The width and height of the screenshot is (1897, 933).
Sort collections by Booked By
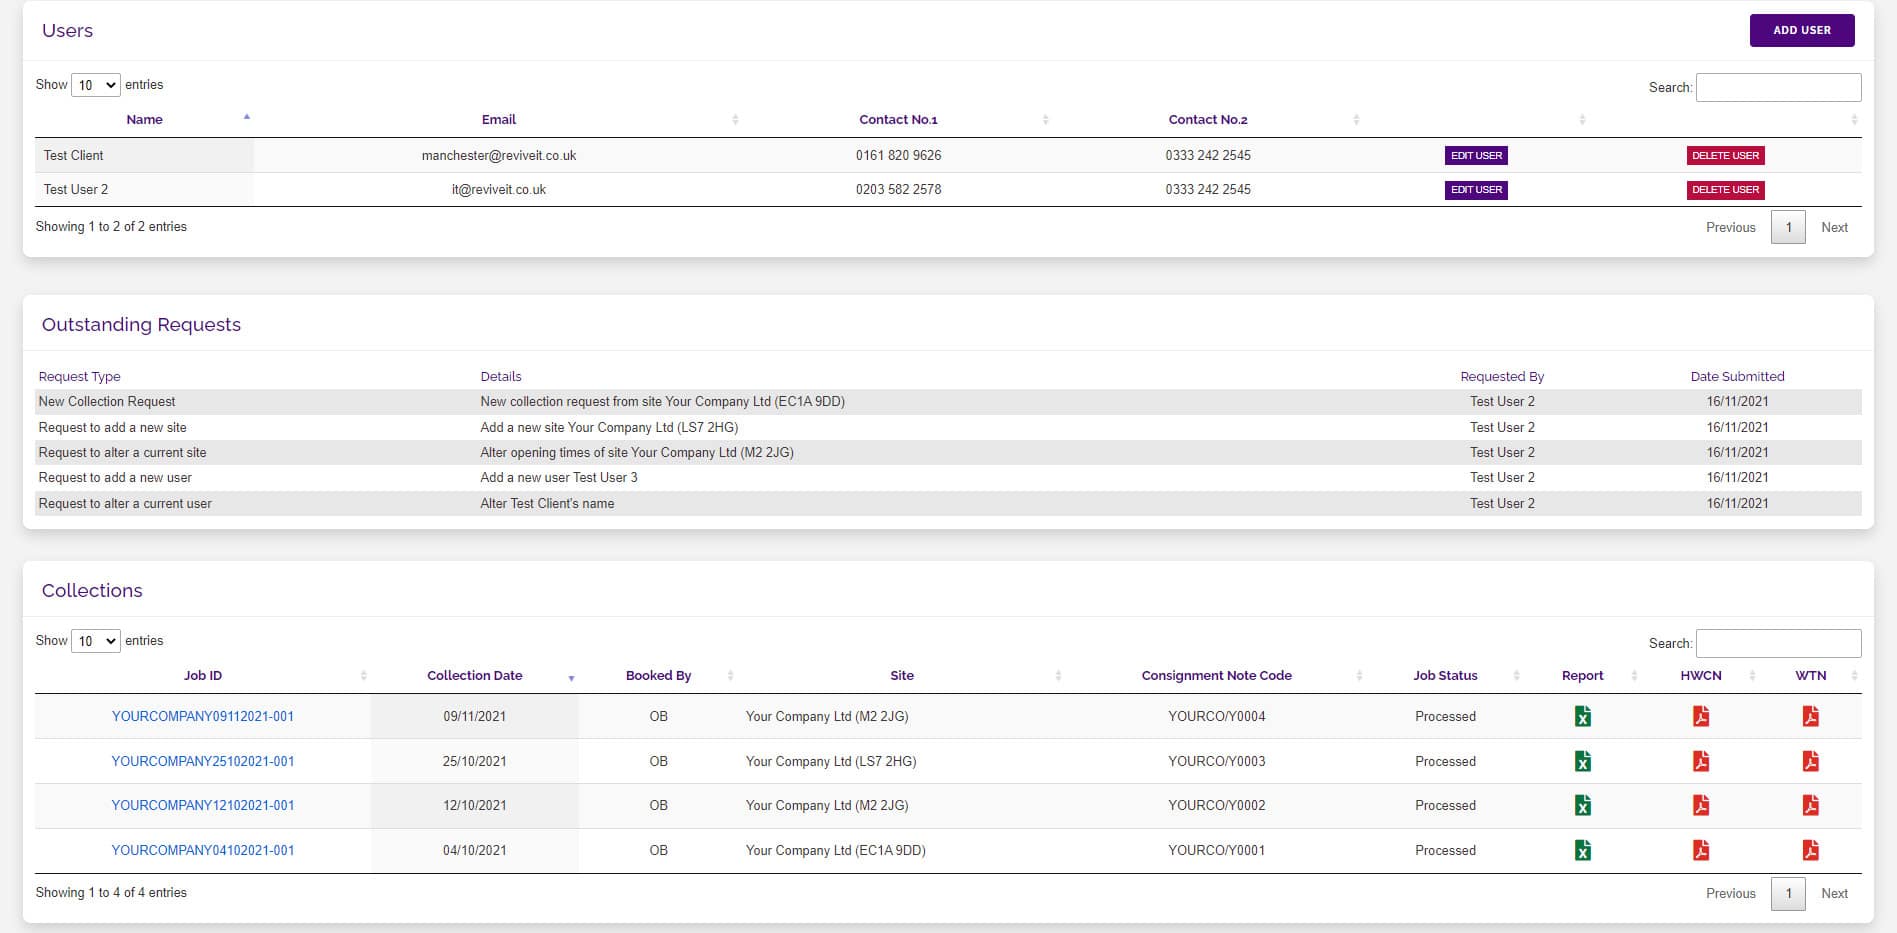(x=658, y=676)
